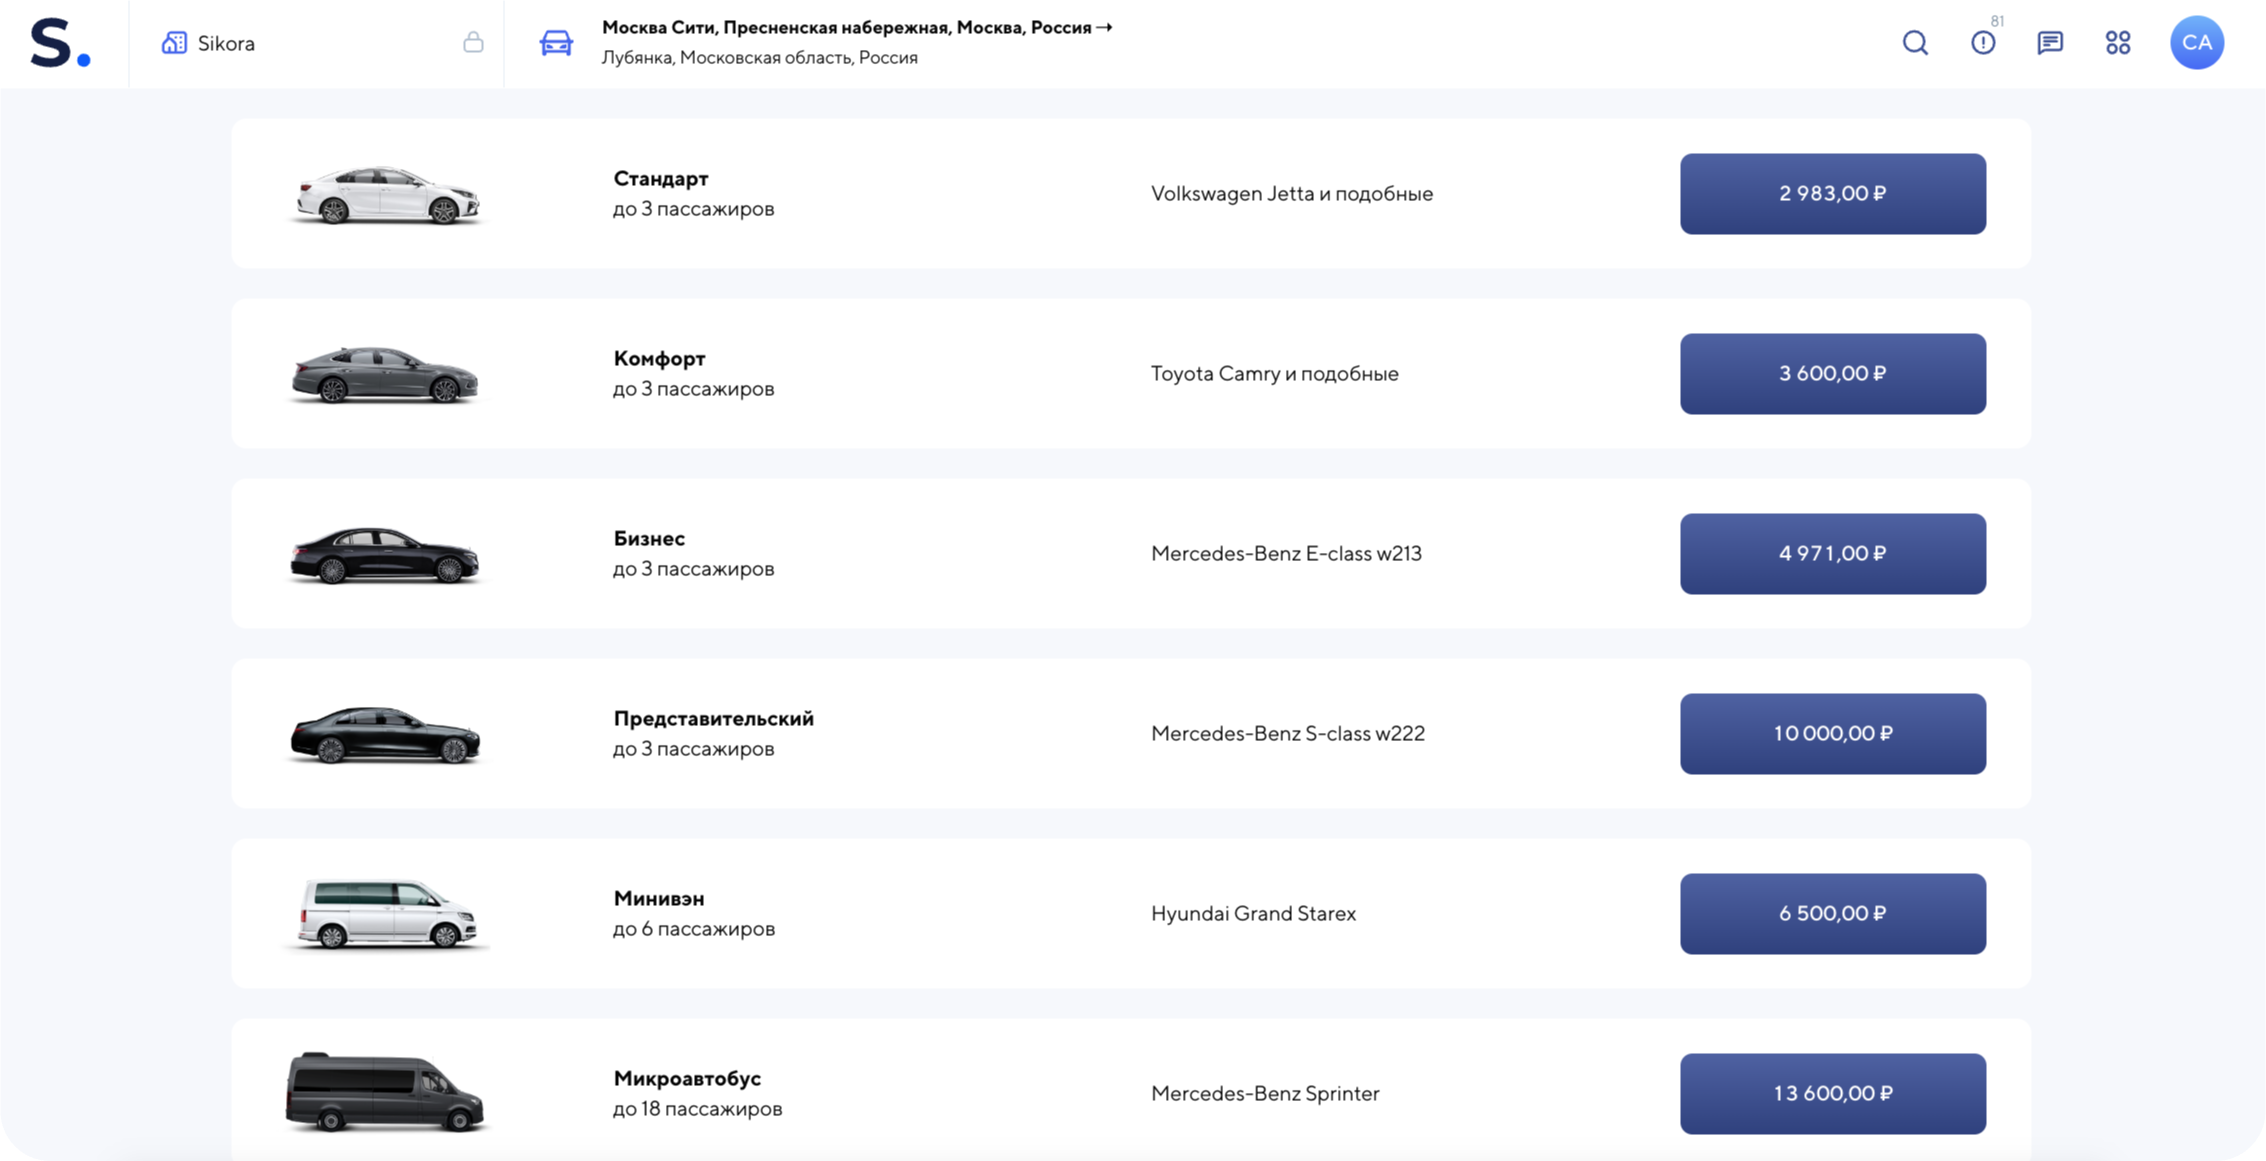Click the lock icon beside Sikora

(473, 42)
